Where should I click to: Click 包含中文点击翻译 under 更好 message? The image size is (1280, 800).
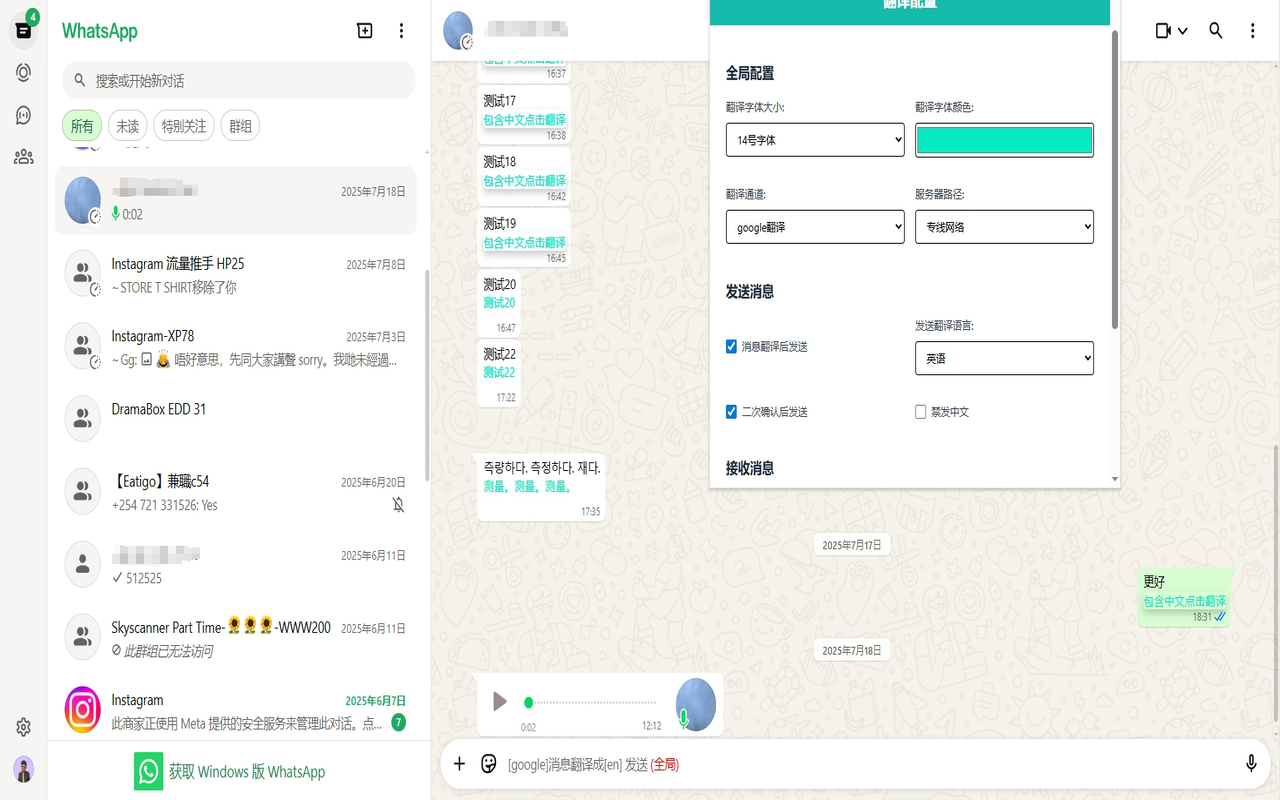tap(1185, 601)
